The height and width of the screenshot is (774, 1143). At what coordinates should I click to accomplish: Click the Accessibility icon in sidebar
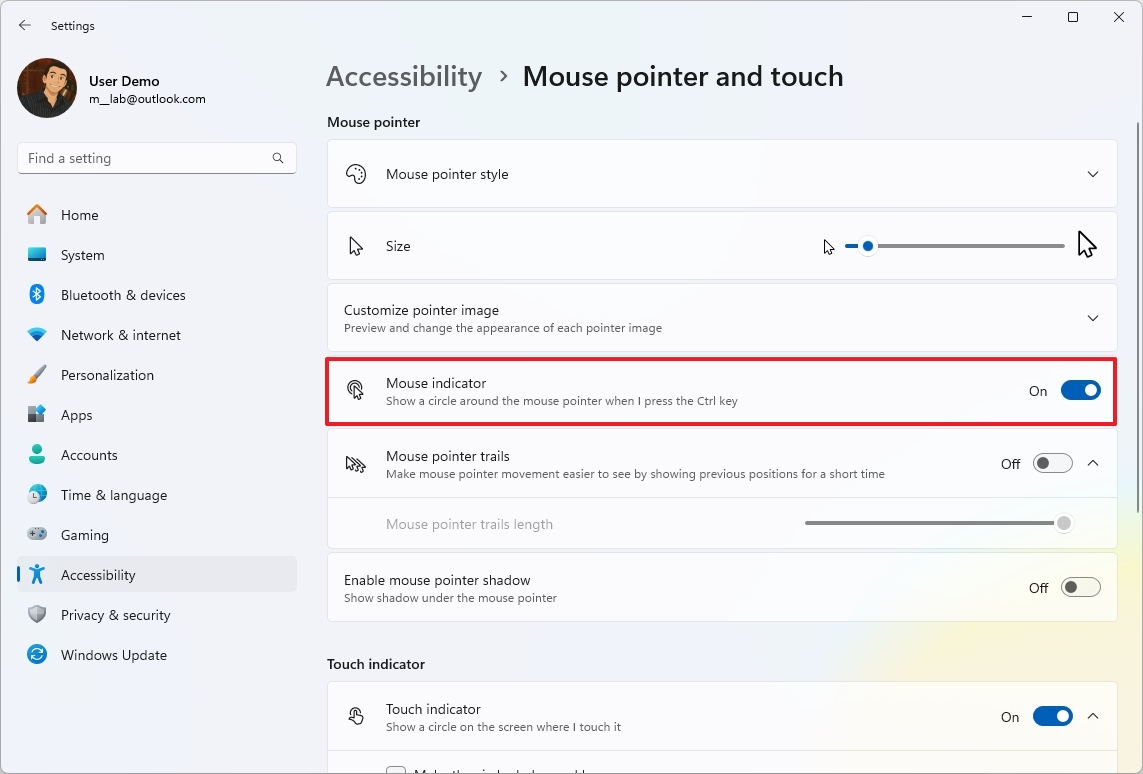point(37,575)
